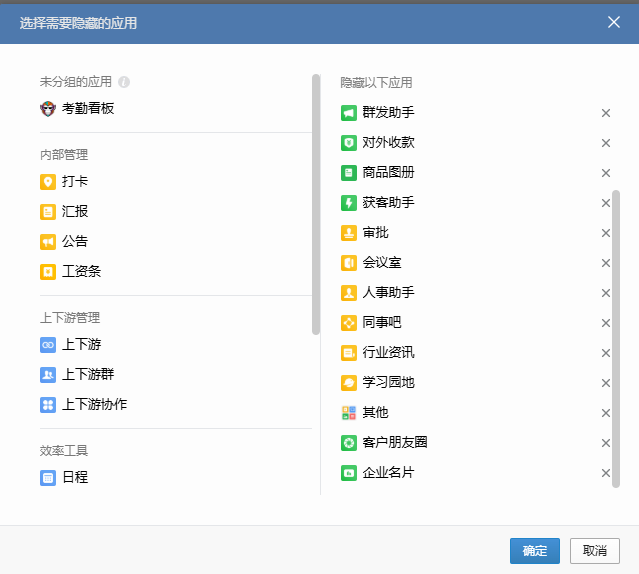Unhide 学习园地 using its X button
This screenshot has width=639, height=574.
pyautogui.click(x=605, y=383)
